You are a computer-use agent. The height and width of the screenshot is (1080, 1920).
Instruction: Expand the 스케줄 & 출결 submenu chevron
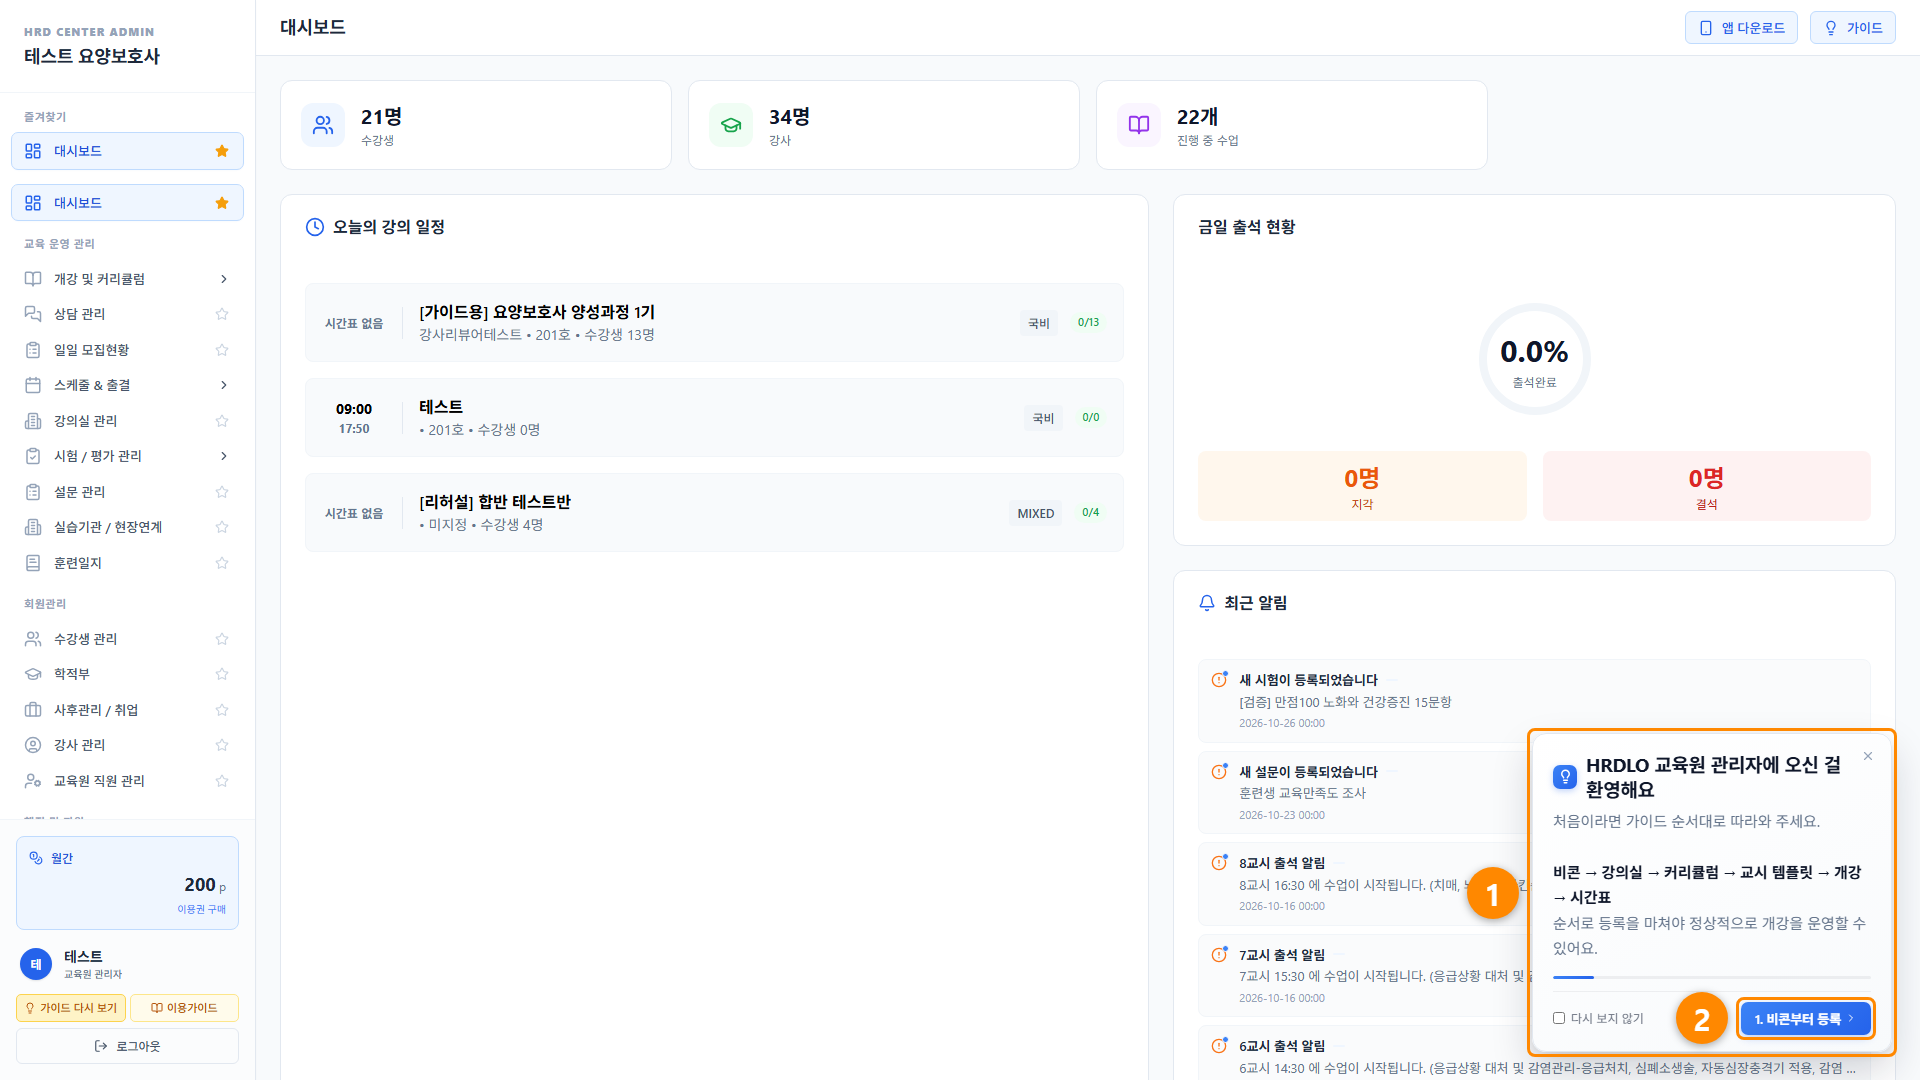pos(224,385)
